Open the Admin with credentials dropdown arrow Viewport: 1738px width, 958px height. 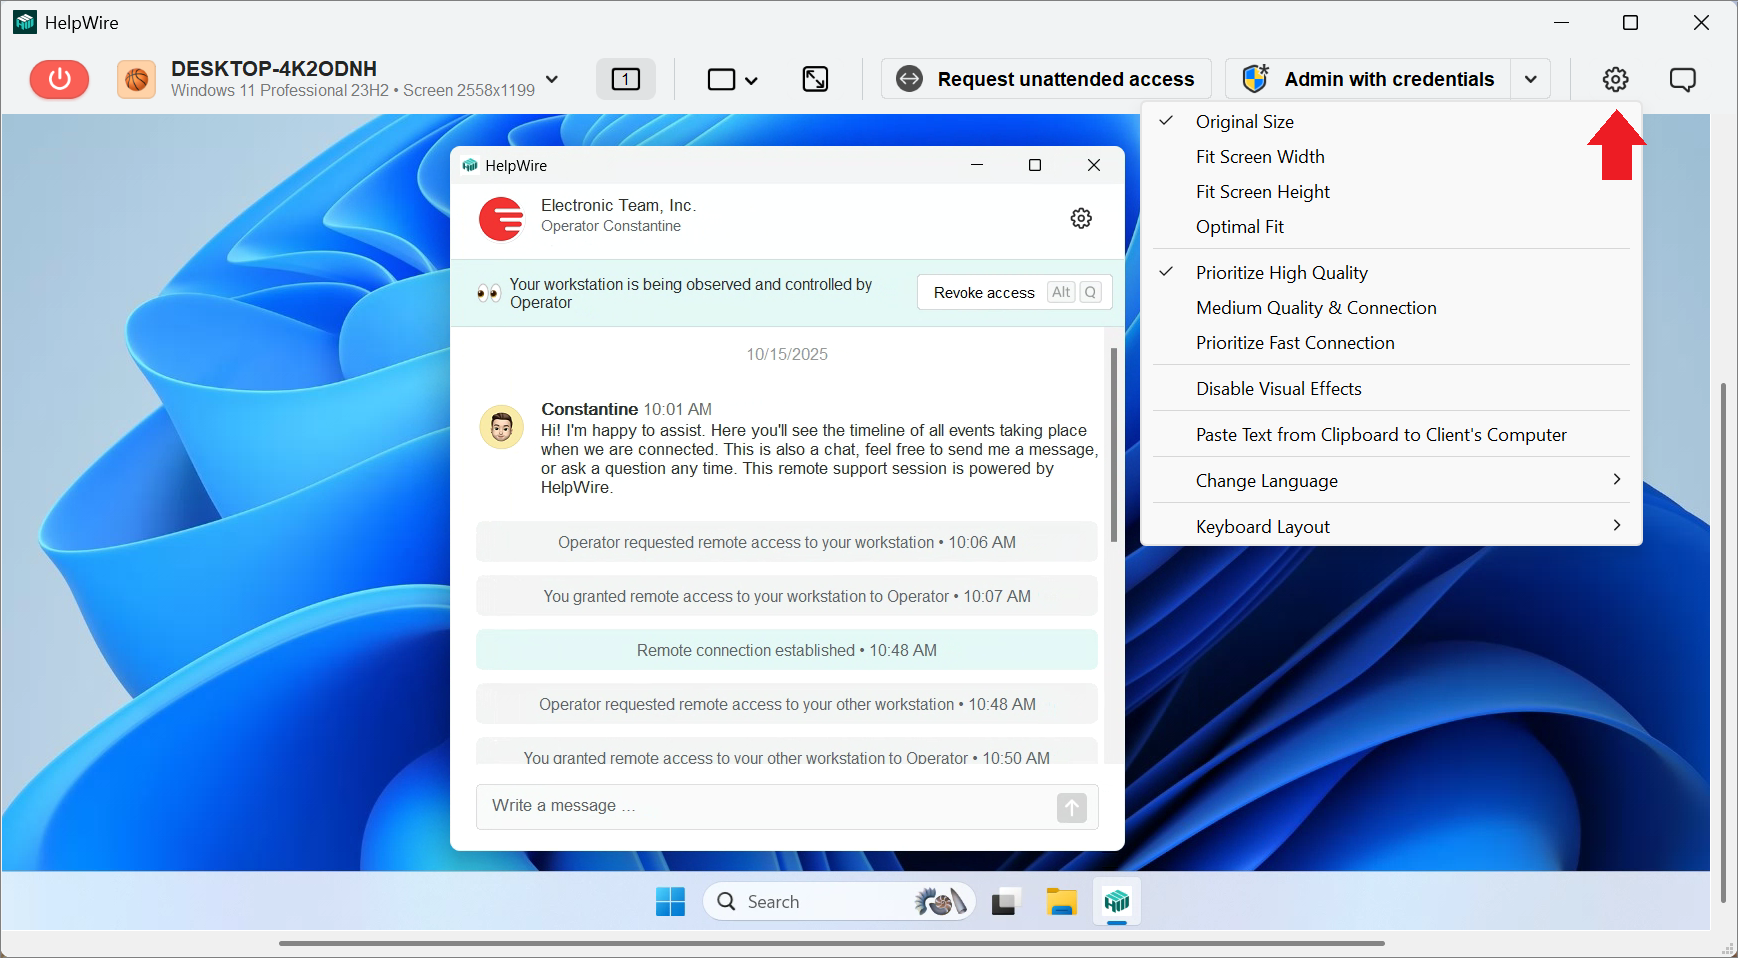1530,79
